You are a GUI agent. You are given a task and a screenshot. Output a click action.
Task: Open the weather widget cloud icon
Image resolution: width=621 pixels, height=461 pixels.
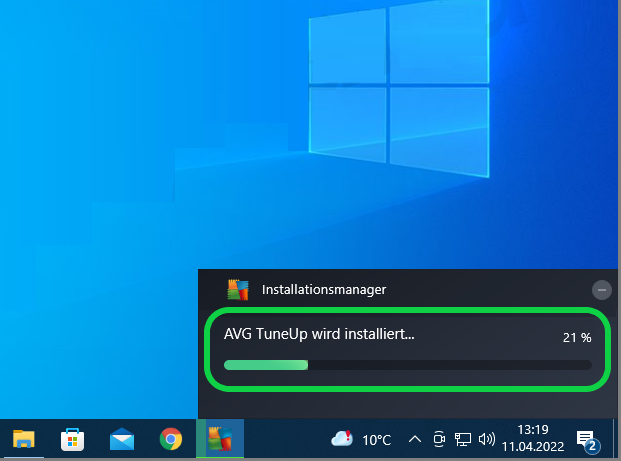(342, 438)
